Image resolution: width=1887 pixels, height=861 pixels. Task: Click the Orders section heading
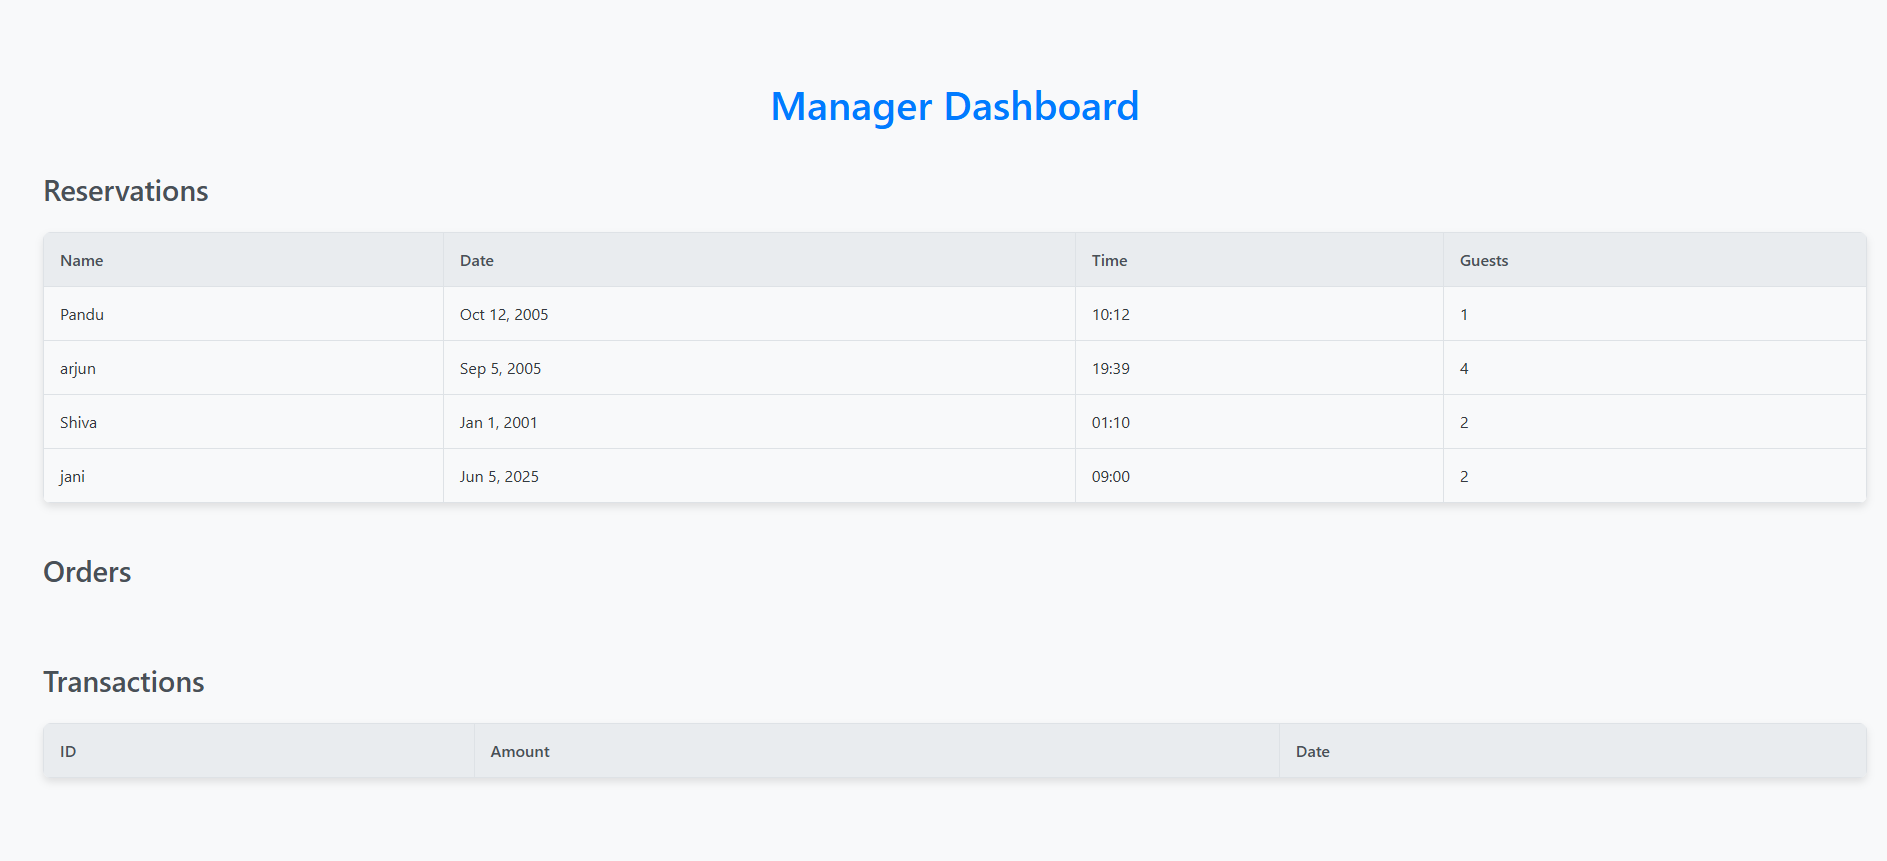tap(87, 572)
